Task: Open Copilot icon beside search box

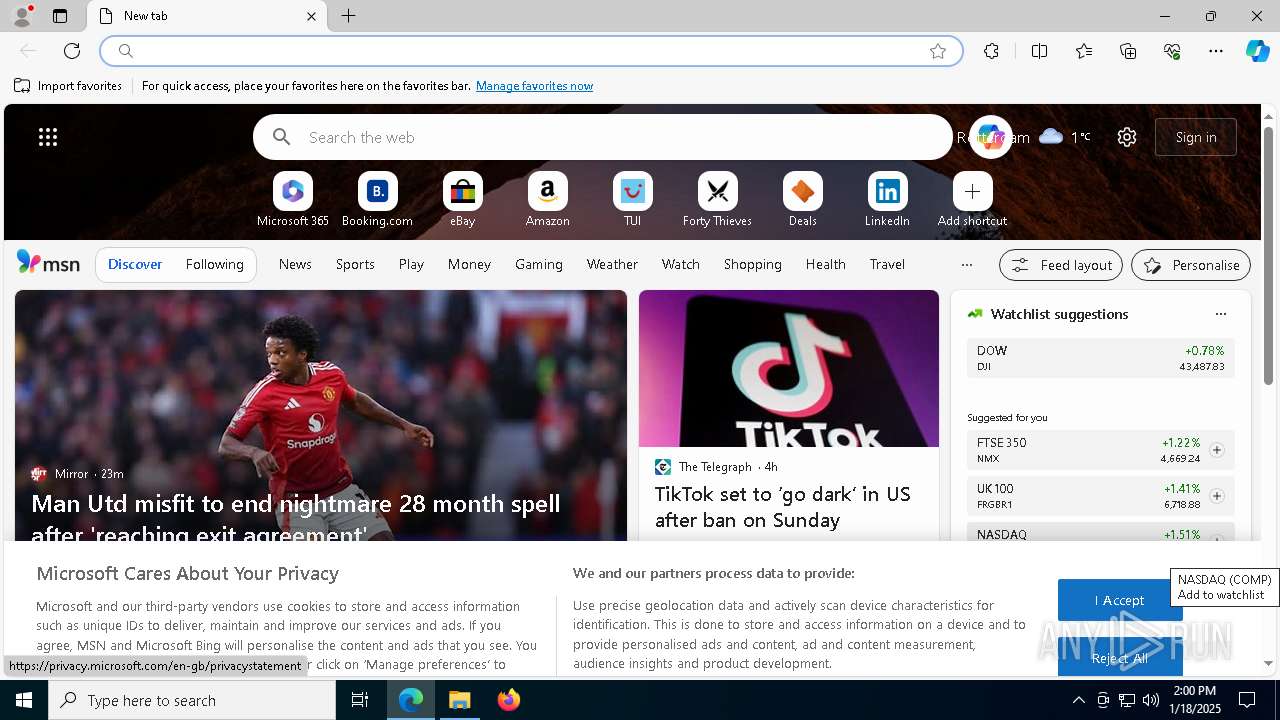Action: [x=990, y=137]
